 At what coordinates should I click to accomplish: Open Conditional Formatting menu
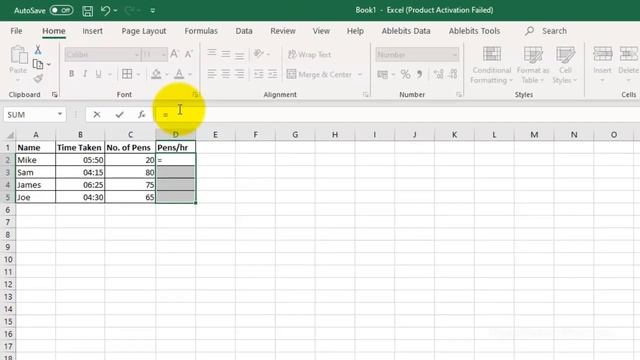point(491,65)
